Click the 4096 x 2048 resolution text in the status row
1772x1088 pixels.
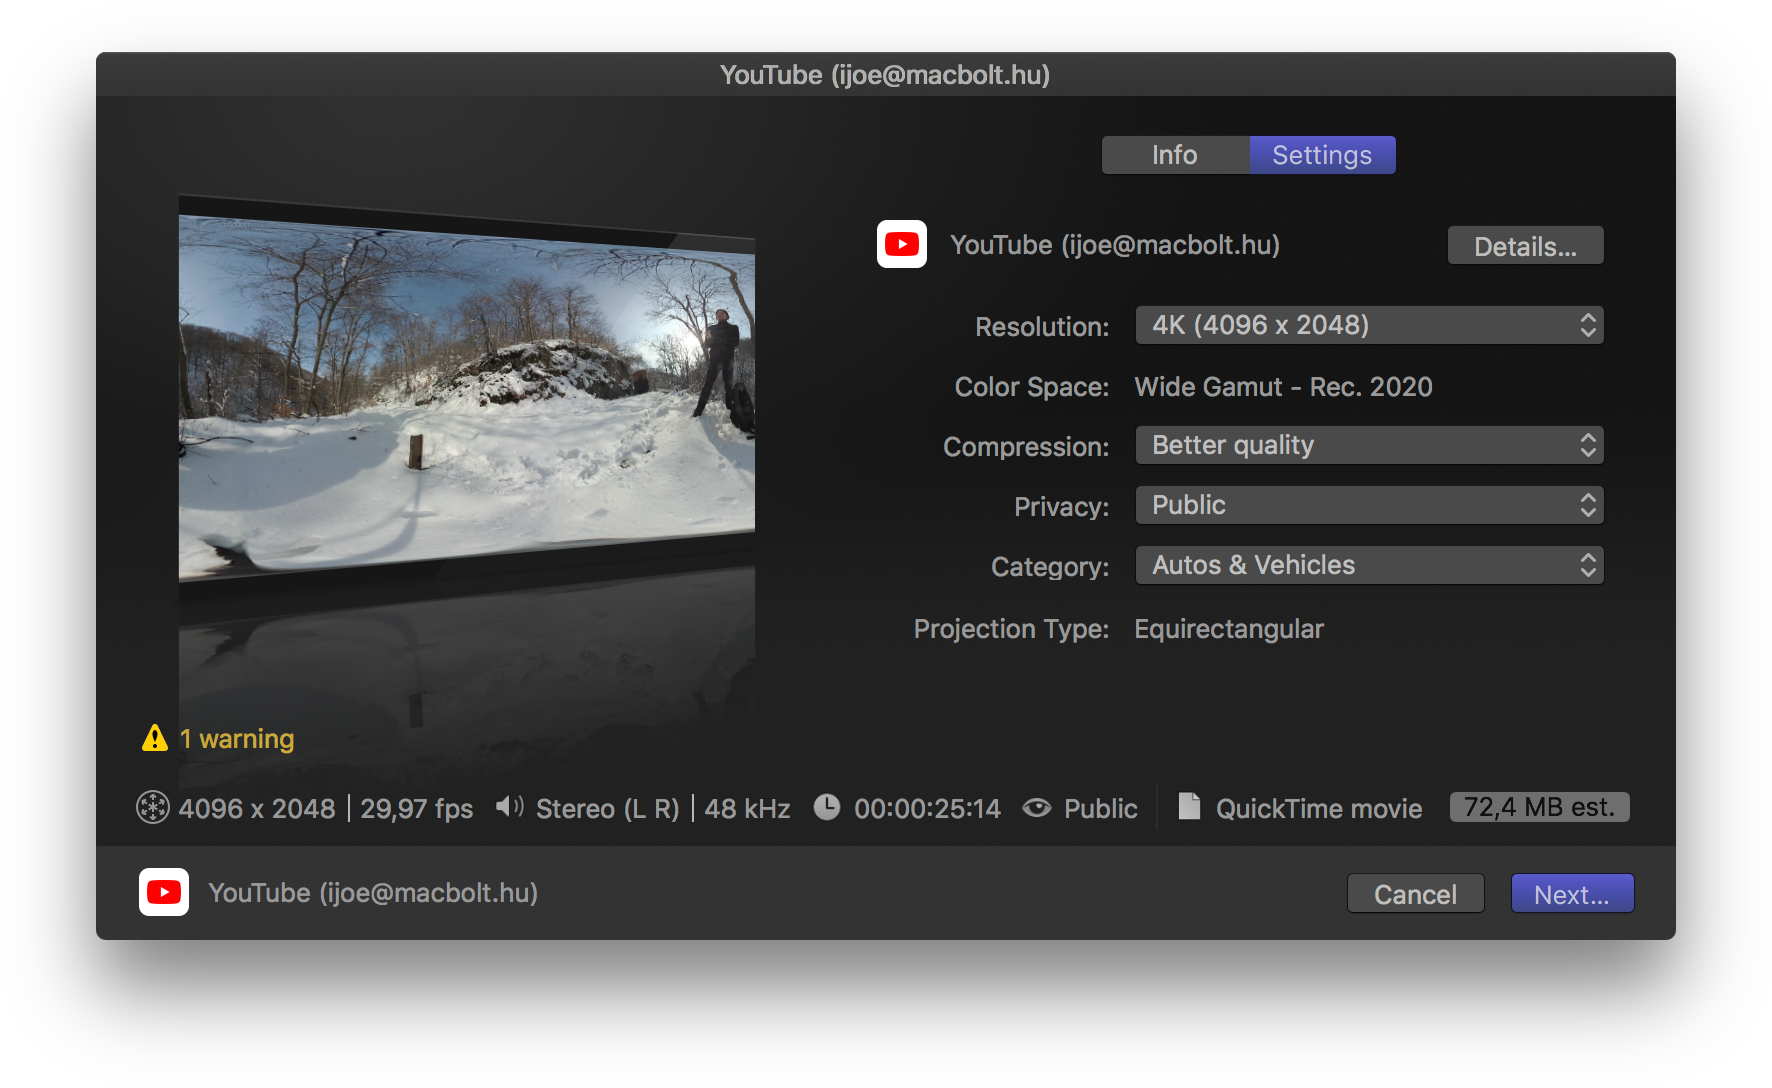click(x=257, y=809)
